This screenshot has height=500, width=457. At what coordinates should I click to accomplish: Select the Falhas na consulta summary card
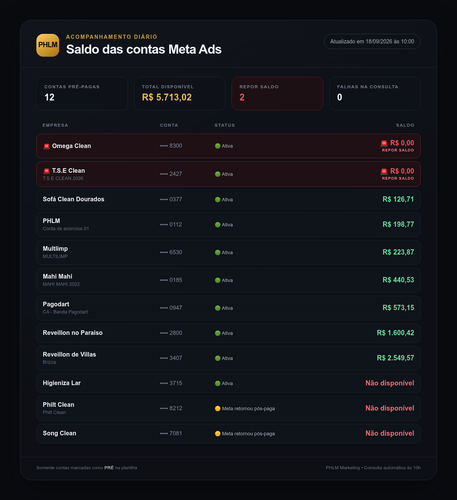pyautogui.click(x=375, y=94)
